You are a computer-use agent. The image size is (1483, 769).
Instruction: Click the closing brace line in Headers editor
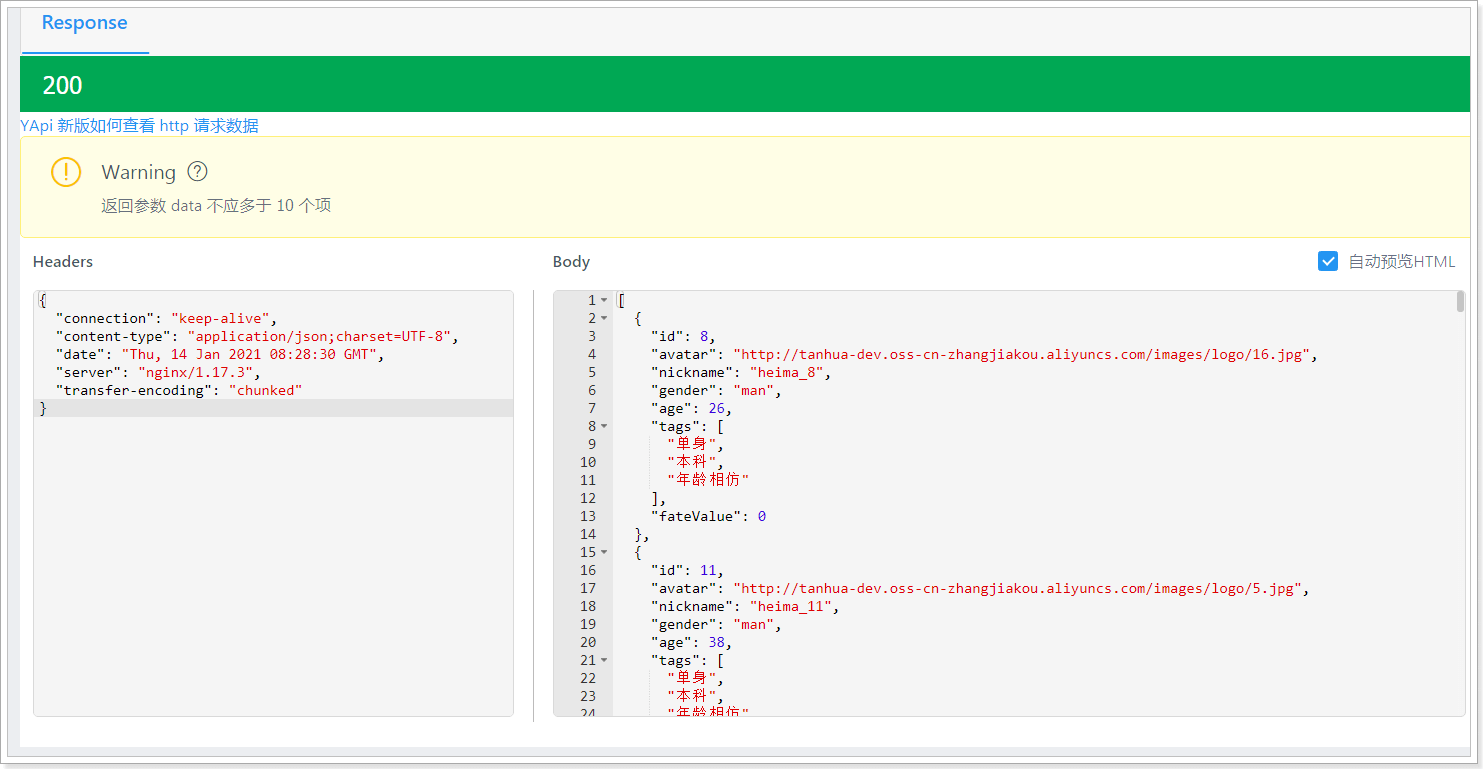(x=273, y=408)
